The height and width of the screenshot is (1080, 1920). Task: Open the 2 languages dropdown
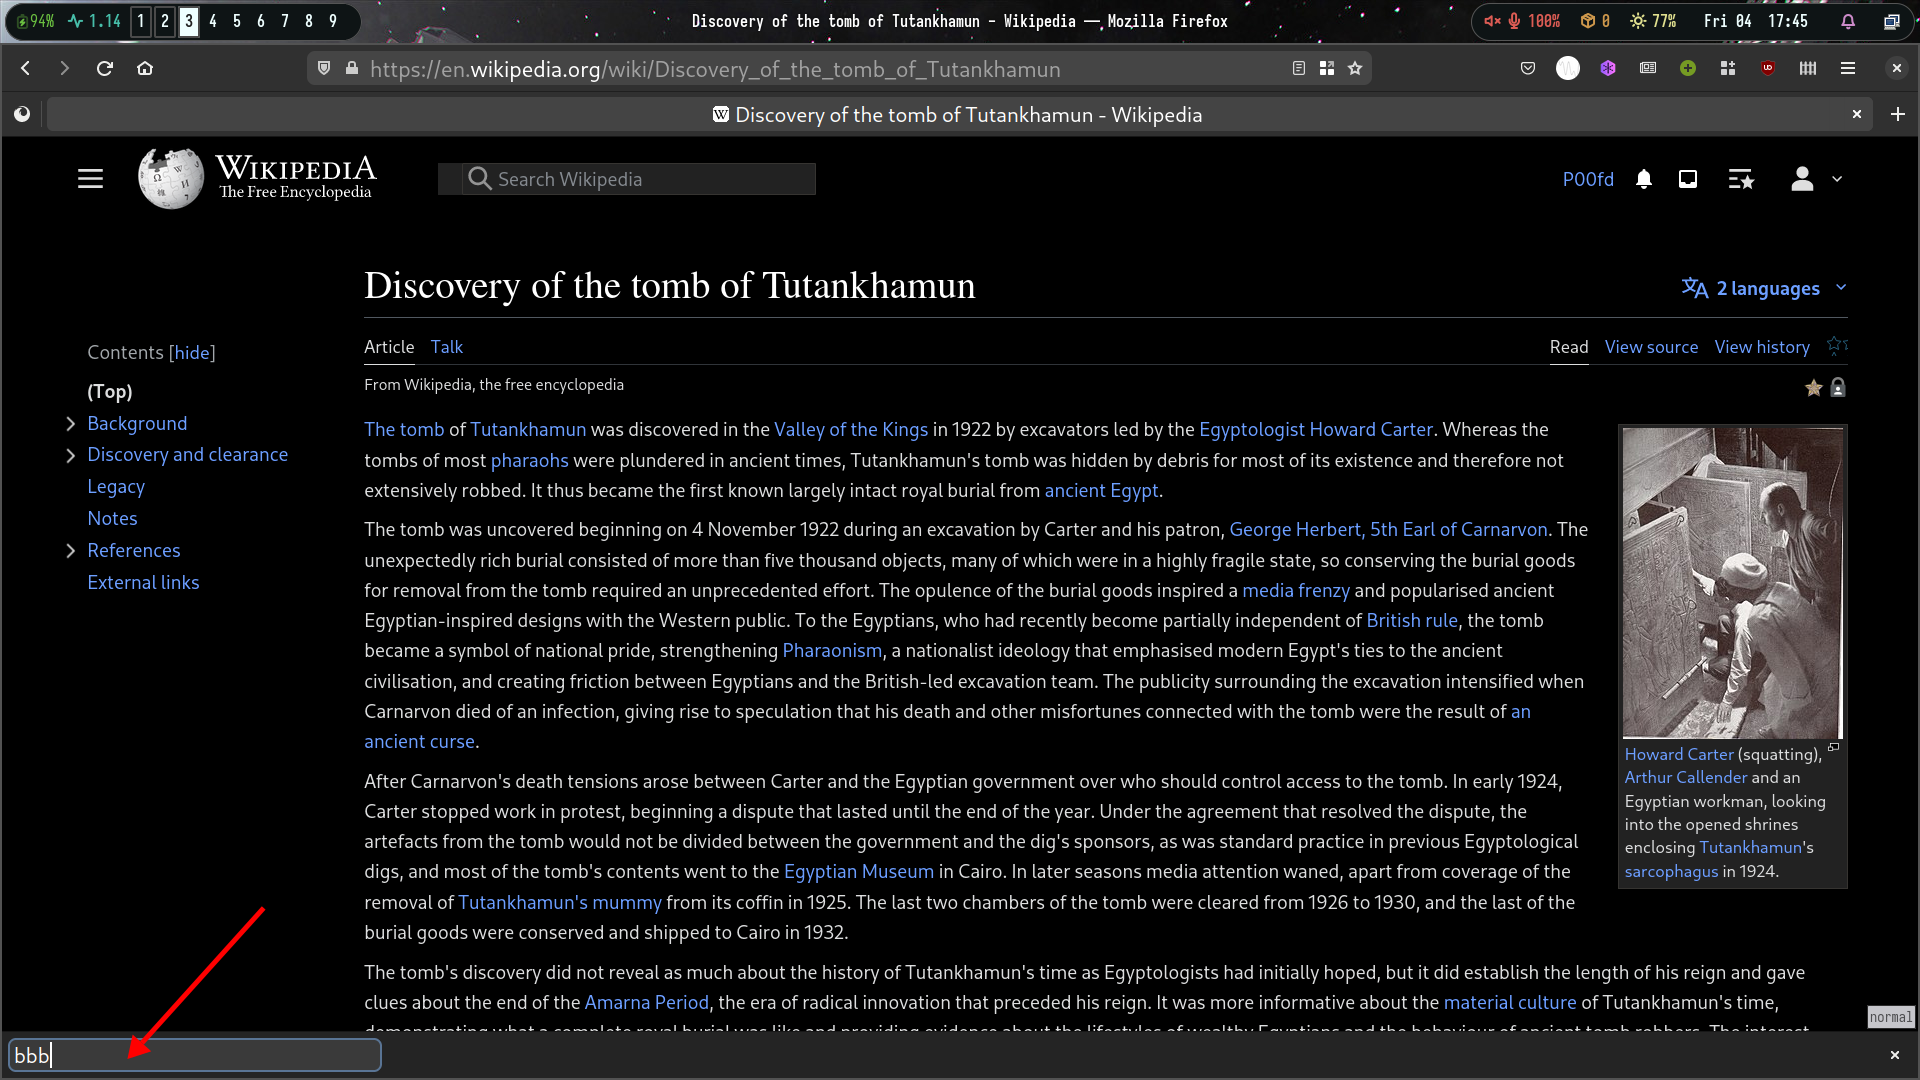tap(1764, 288)
